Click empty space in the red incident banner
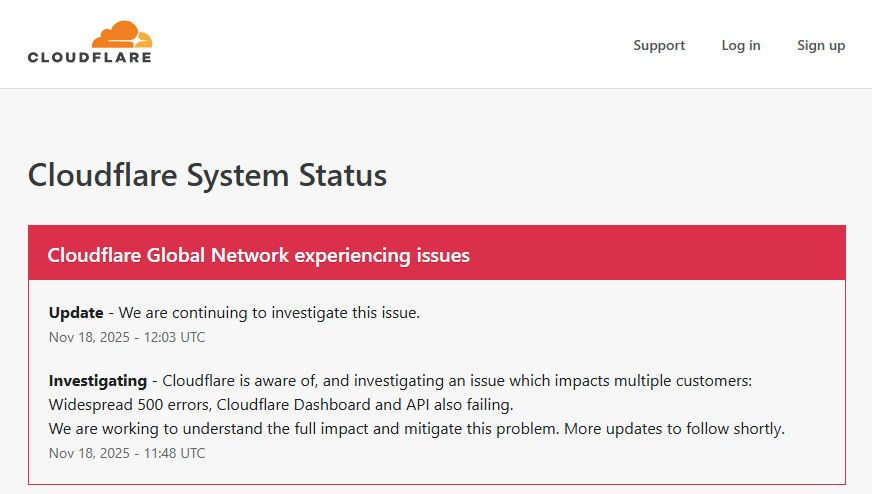Viewport: 872px width, 494px height. [660, 255]
